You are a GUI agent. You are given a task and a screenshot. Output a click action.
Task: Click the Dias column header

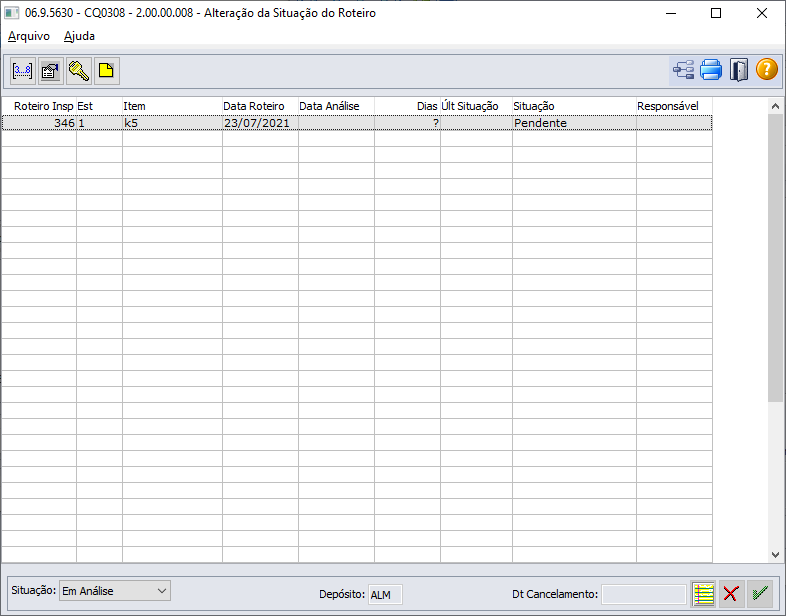[x=407, y=106]
